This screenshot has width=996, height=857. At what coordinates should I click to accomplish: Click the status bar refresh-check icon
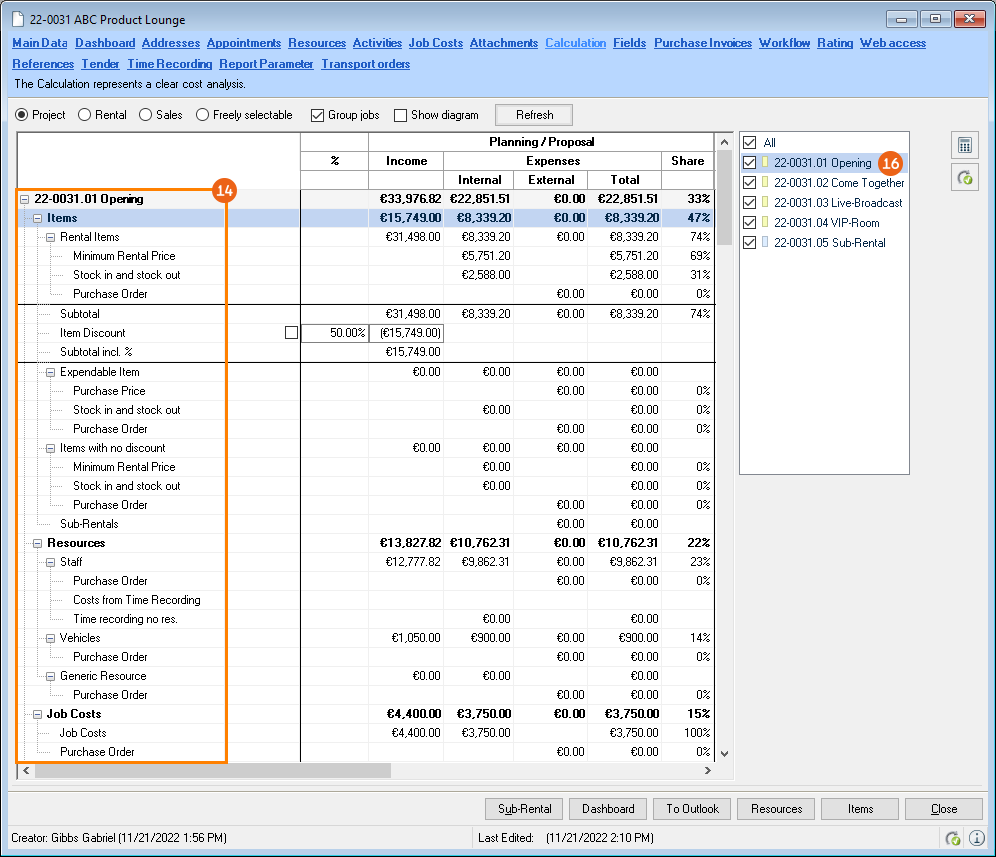tap(953, 838)
